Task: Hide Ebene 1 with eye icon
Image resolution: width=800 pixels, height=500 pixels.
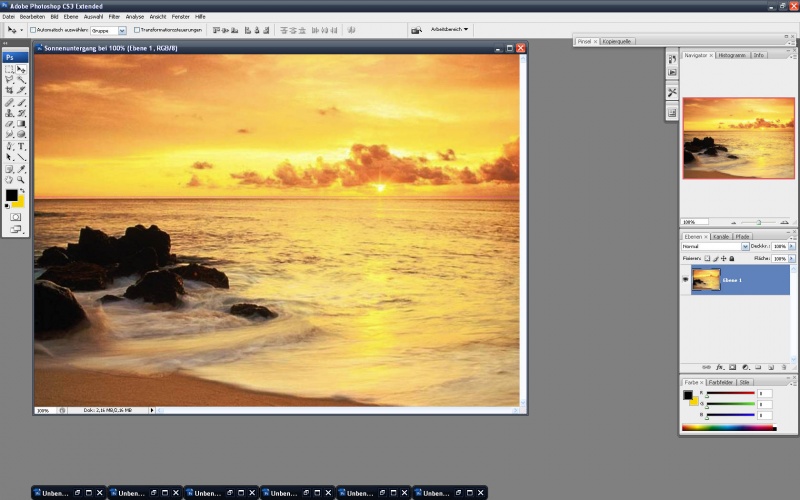Action: 685,280
